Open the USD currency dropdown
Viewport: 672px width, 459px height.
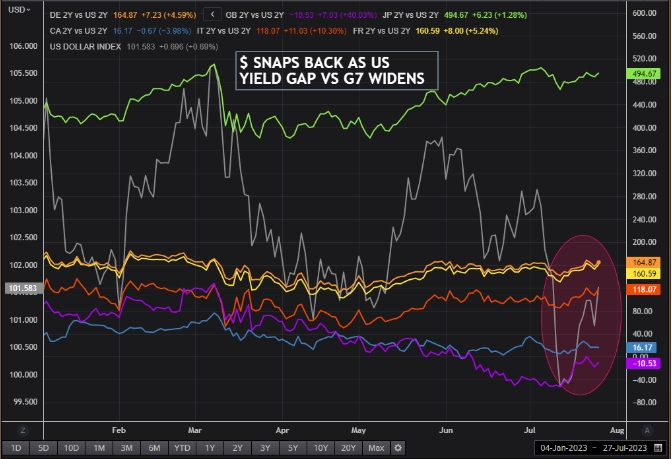click(x=17, y=10)
